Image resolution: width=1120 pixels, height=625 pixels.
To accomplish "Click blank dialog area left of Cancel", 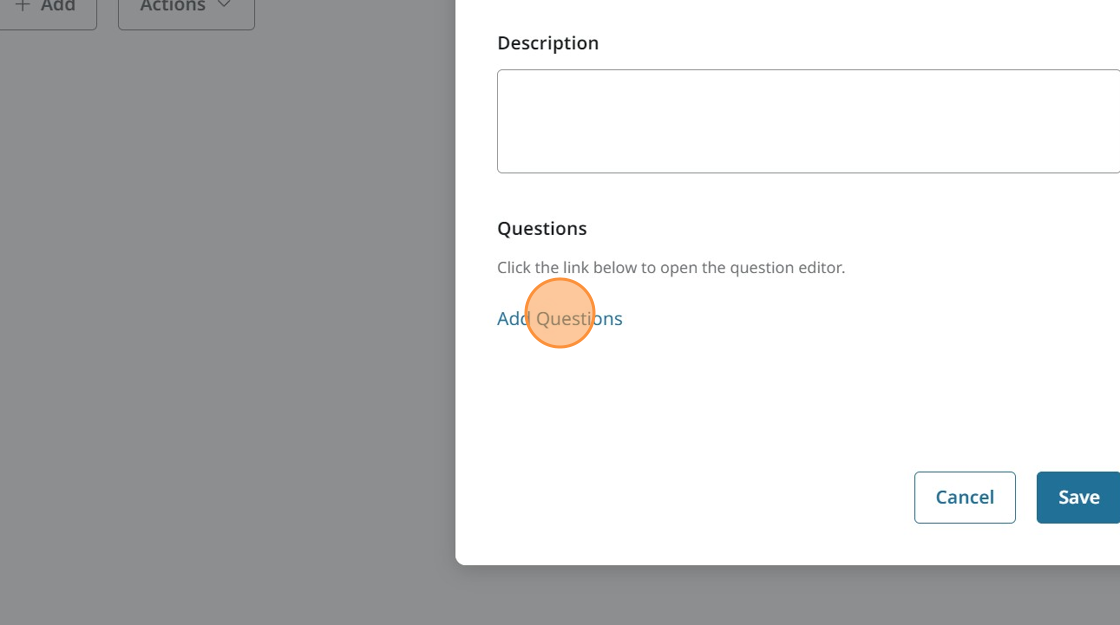I will 700,497.
